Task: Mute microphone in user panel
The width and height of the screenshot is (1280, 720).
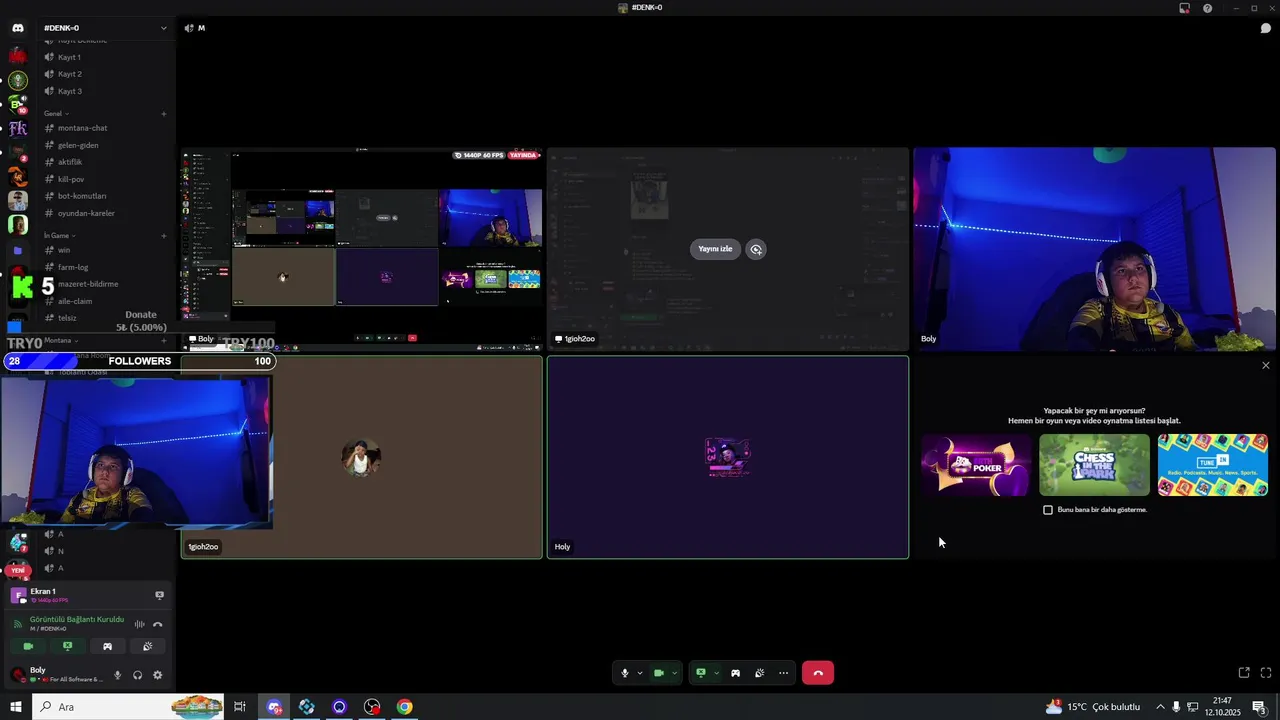Action: pos(117,675)
